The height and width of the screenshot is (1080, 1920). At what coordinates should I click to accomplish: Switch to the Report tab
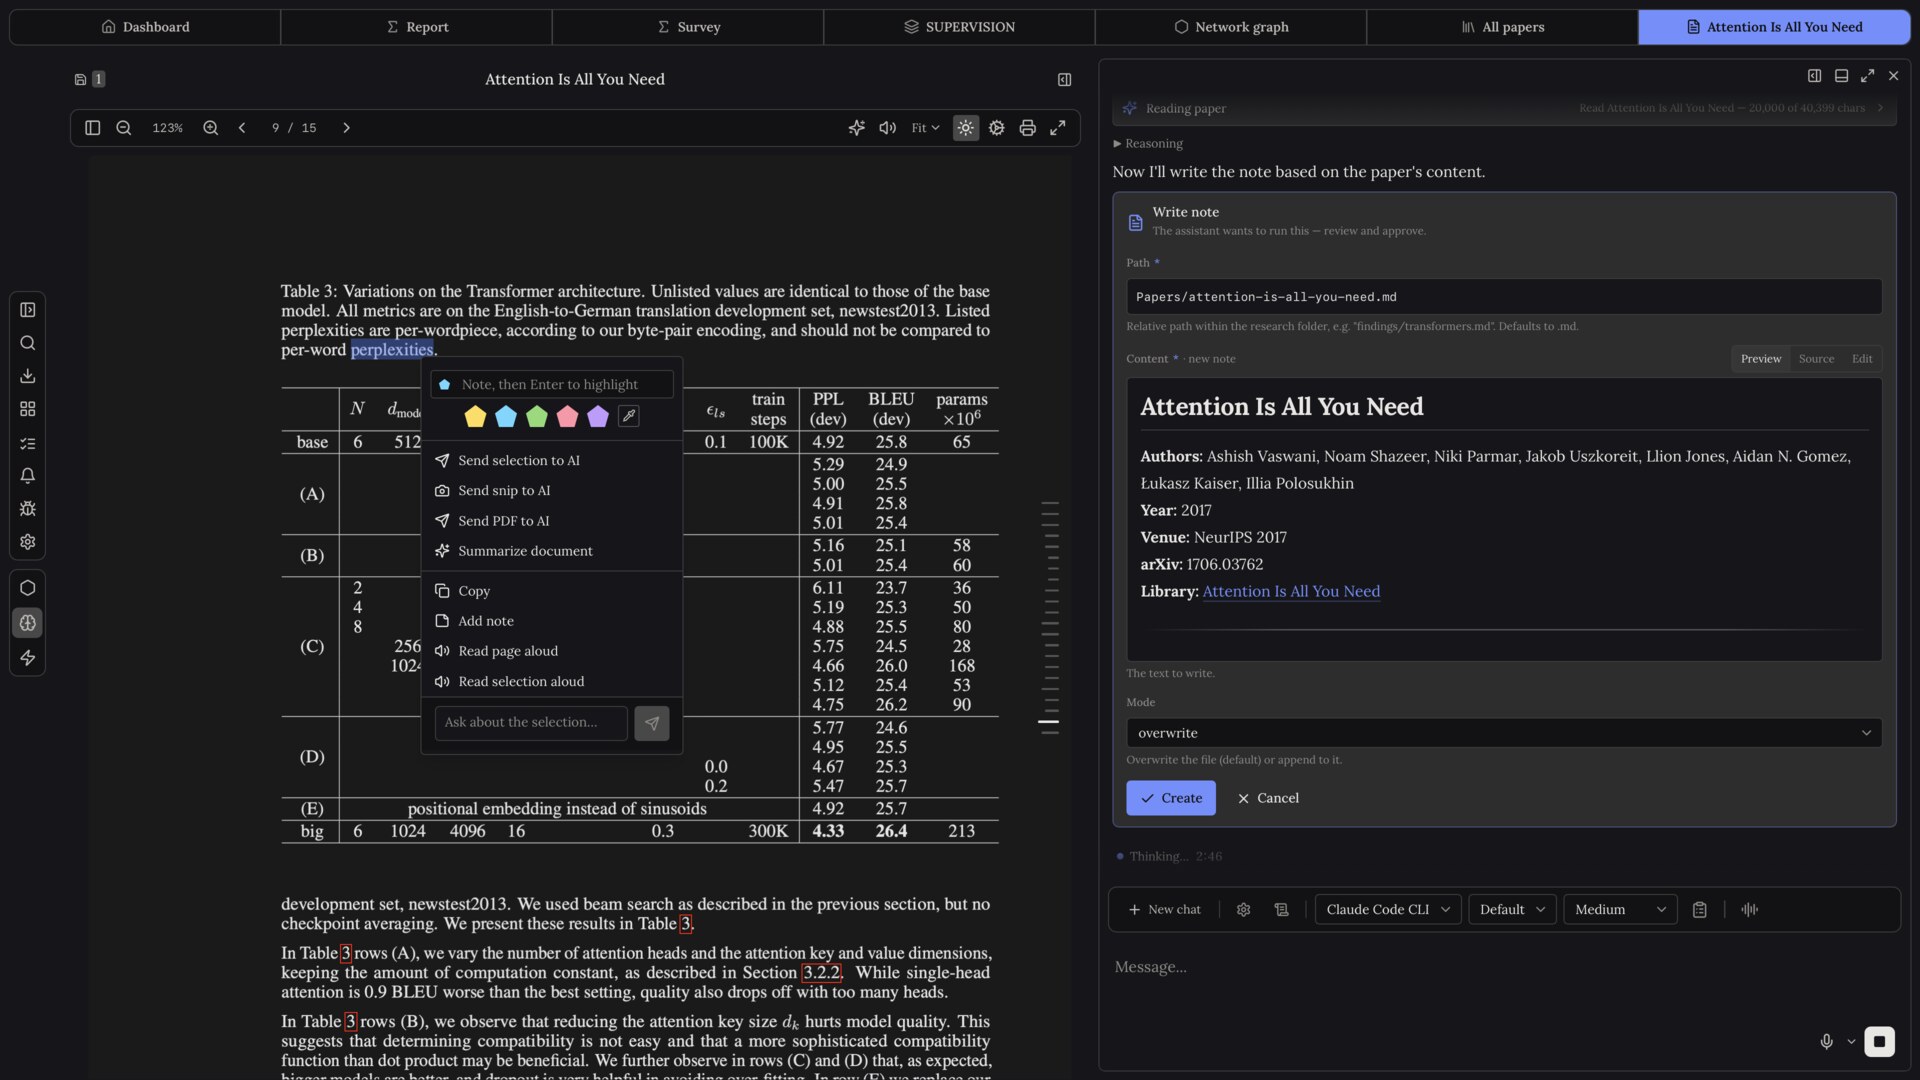pos(417,27)
